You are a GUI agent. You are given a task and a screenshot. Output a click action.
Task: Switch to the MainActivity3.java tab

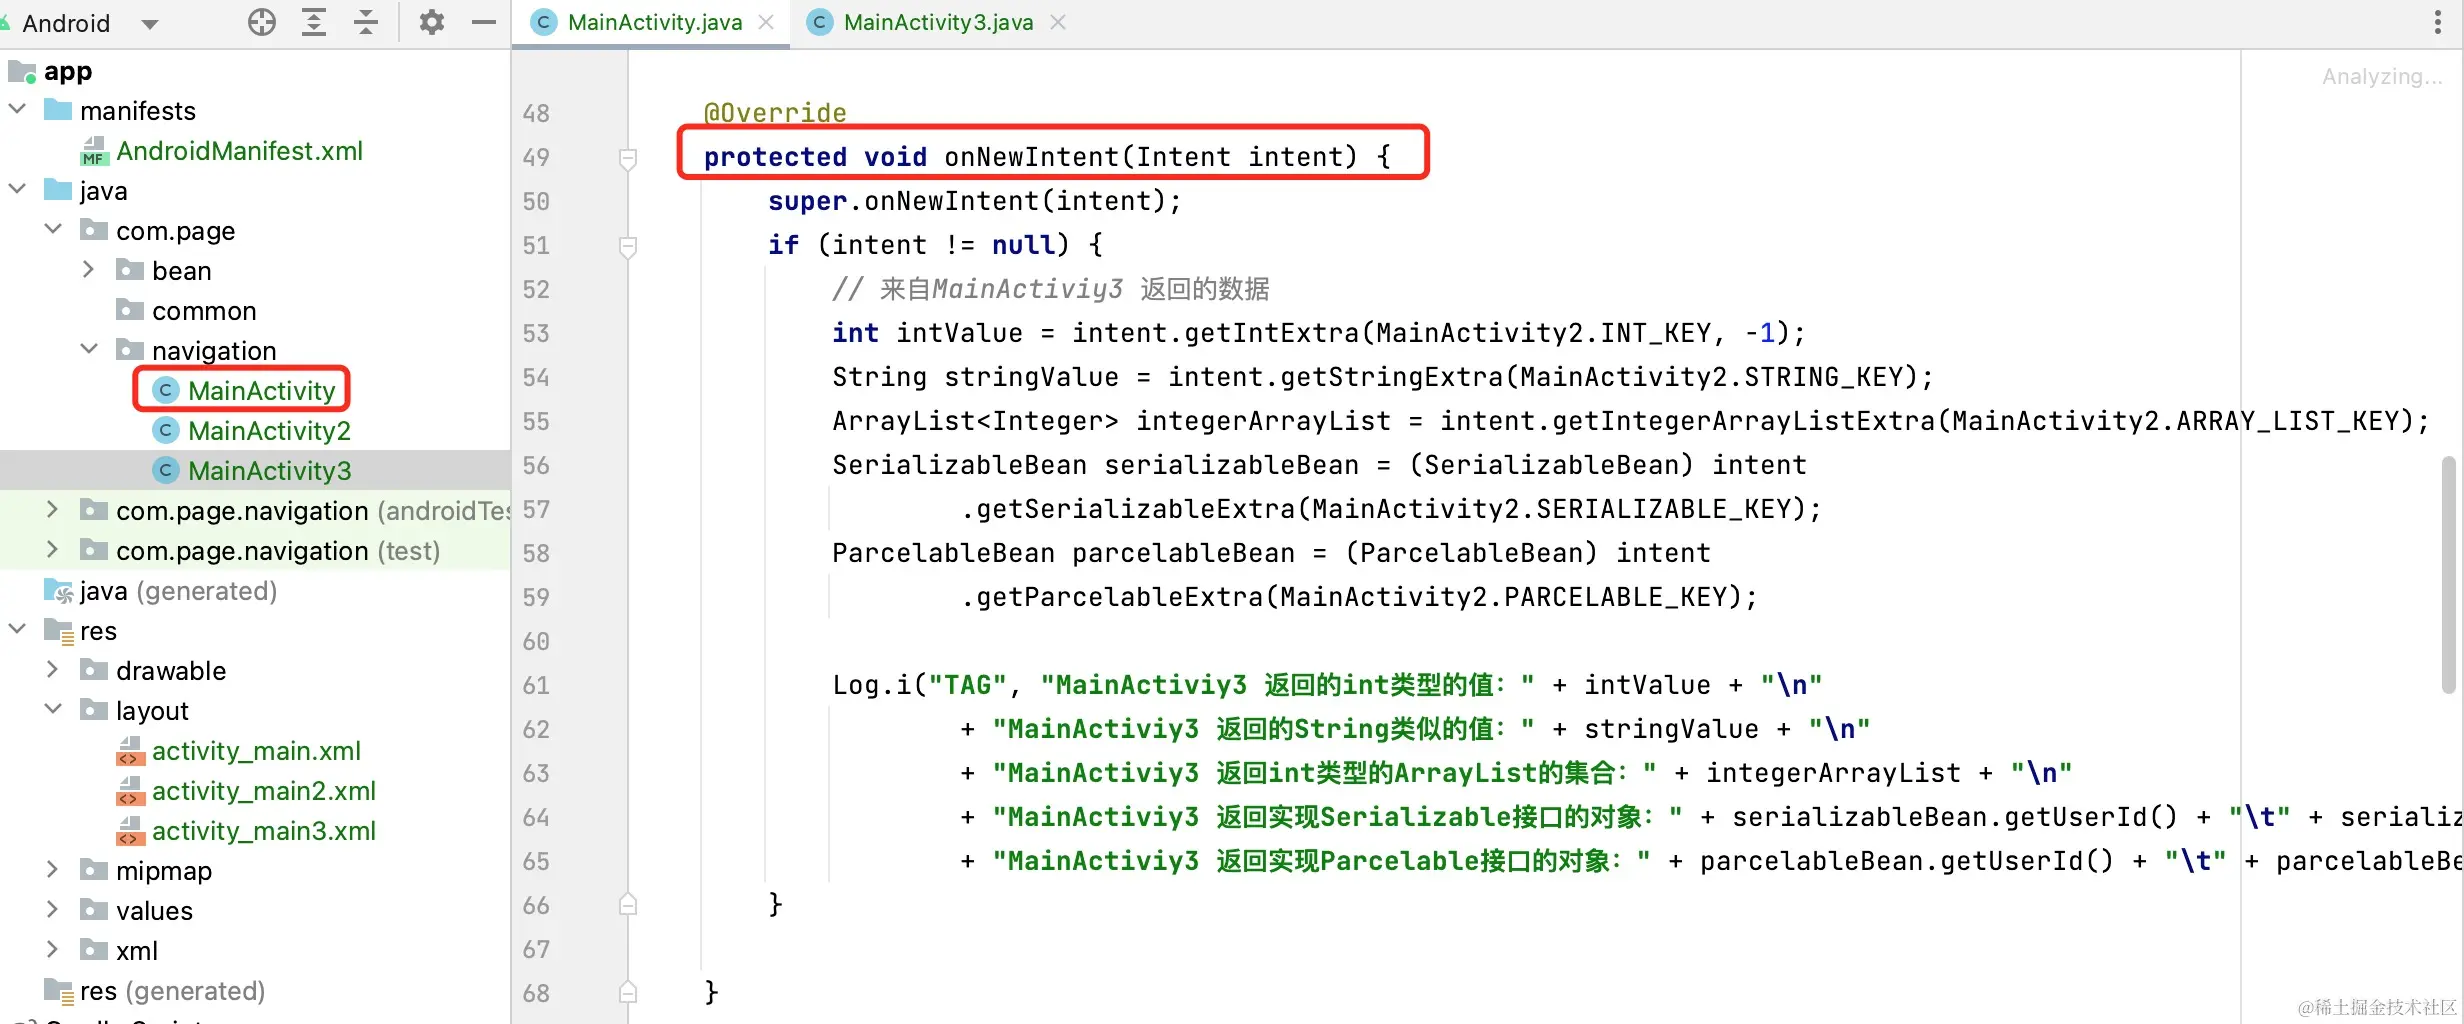pyautogui.click(x=938, y=22)
